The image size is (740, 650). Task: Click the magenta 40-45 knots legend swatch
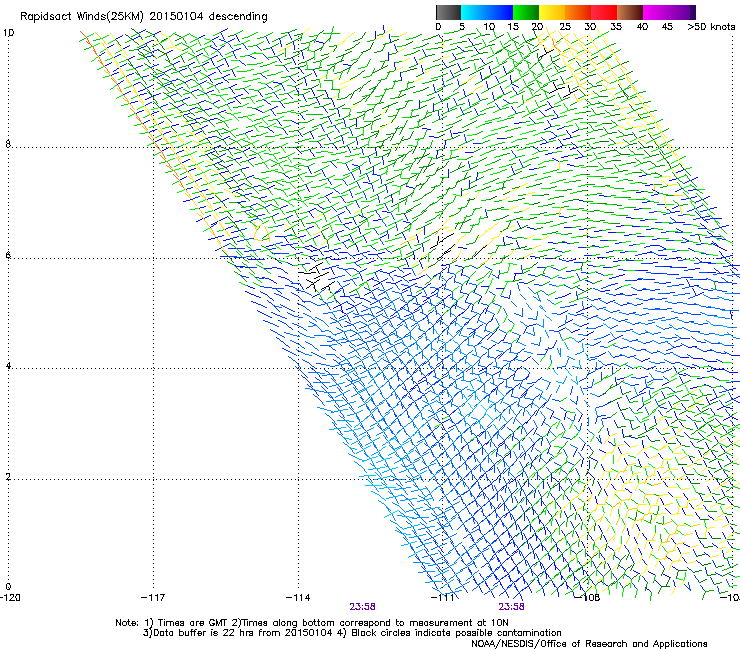(656, 12)
